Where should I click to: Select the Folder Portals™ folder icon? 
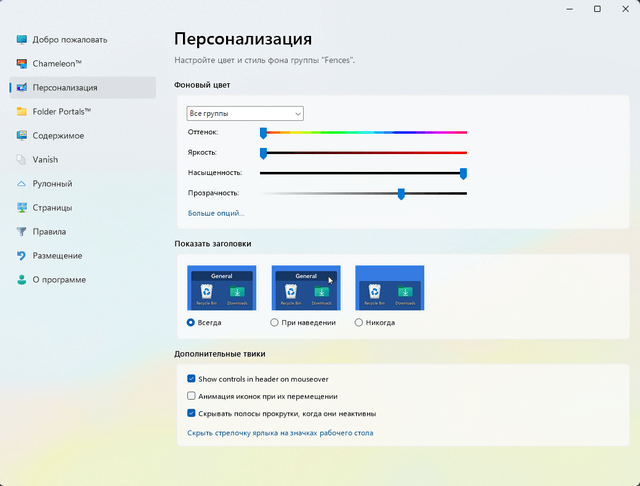coord(22,112)
